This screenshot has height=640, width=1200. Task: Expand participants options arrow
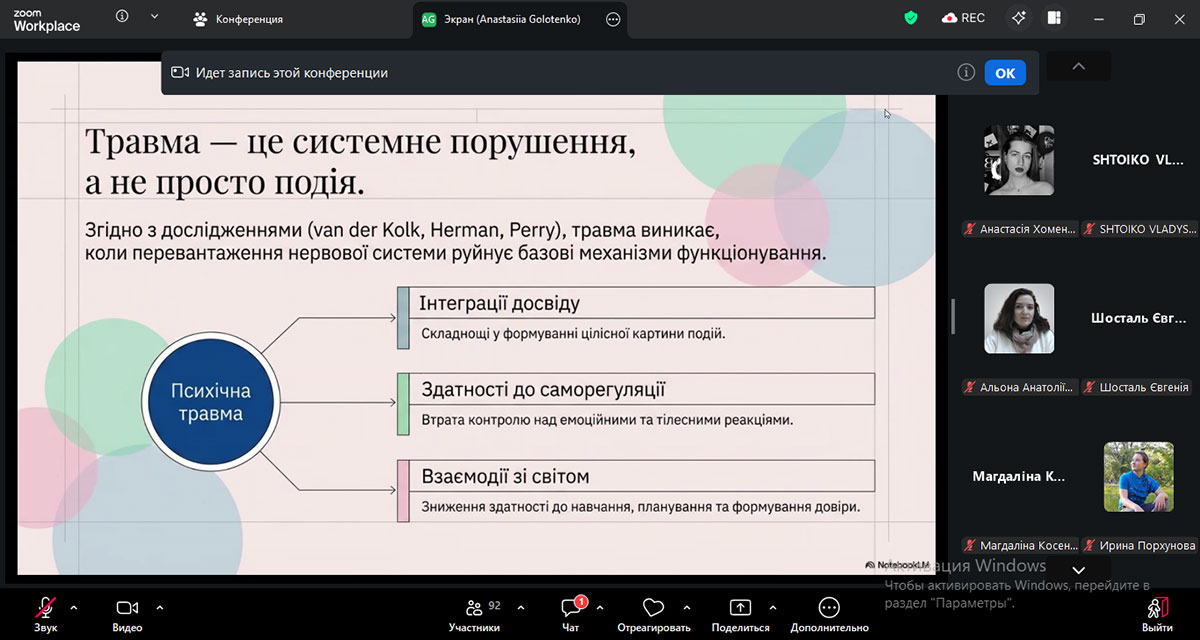point(513,607)
